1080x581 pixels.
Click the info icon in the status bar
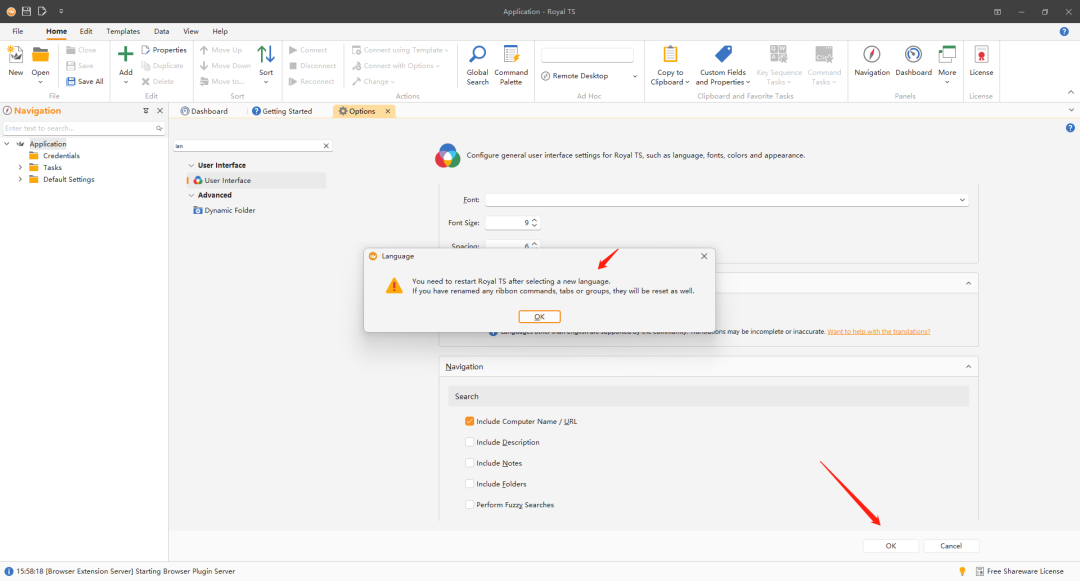9,571
